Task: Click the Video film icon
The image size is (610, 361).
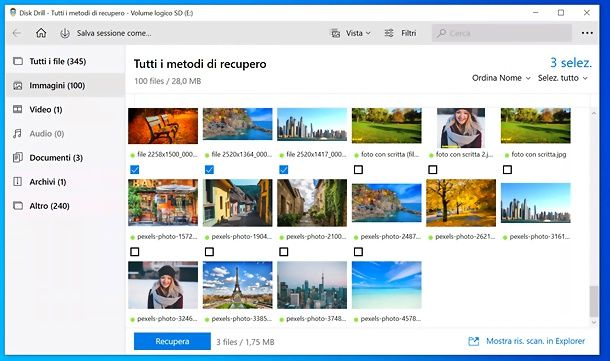Action: tap(18, 109)
